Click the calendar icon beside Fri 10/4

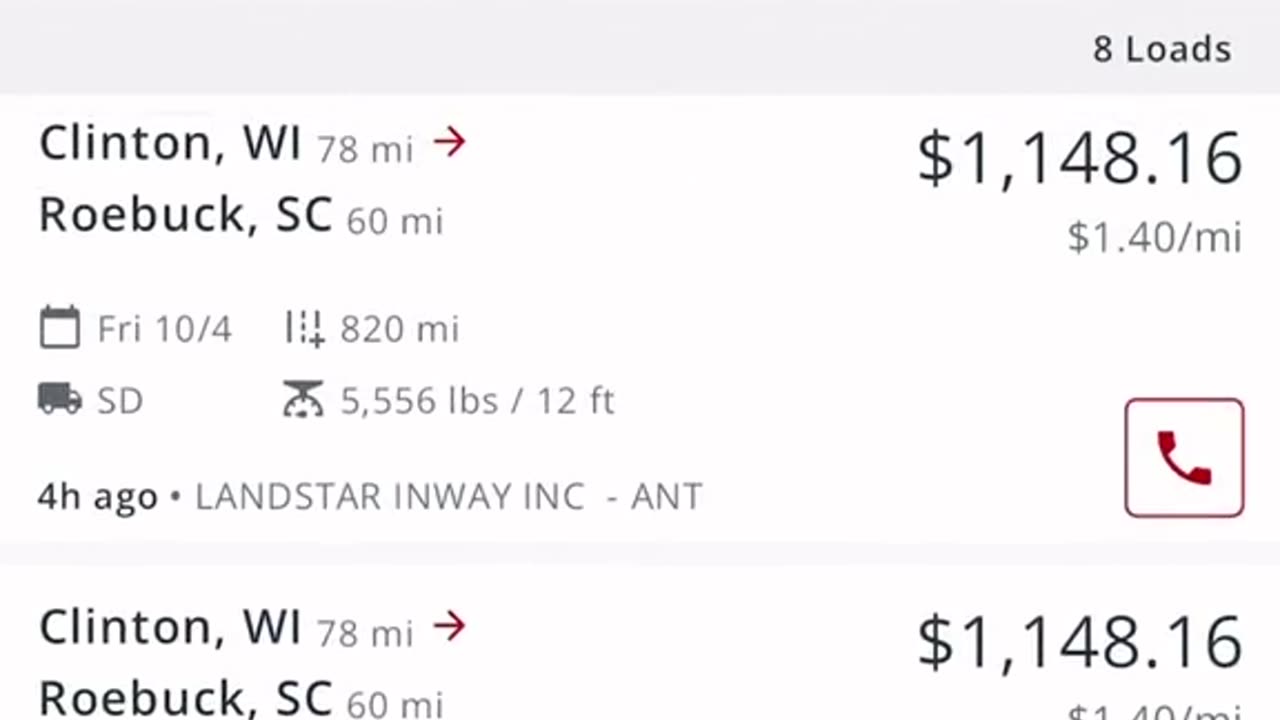tap(59, 328)
